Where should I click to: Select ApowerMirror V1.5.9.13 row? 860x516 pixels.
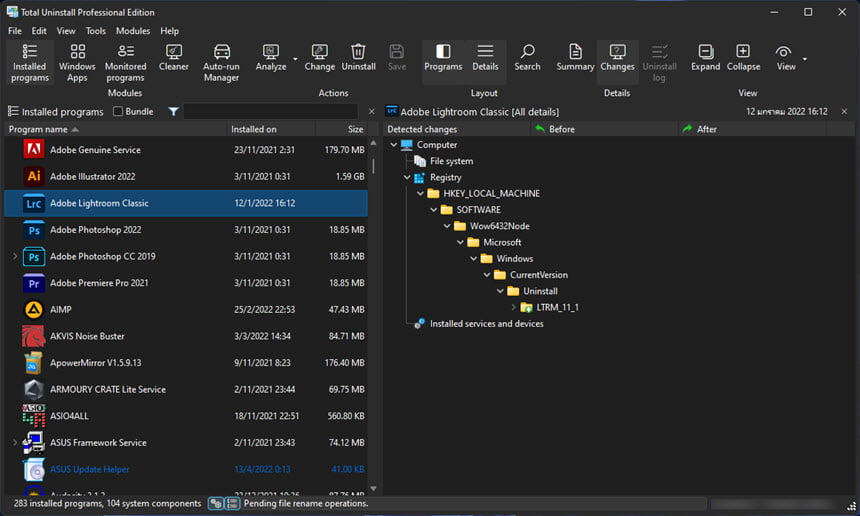(x=186, y=363)
